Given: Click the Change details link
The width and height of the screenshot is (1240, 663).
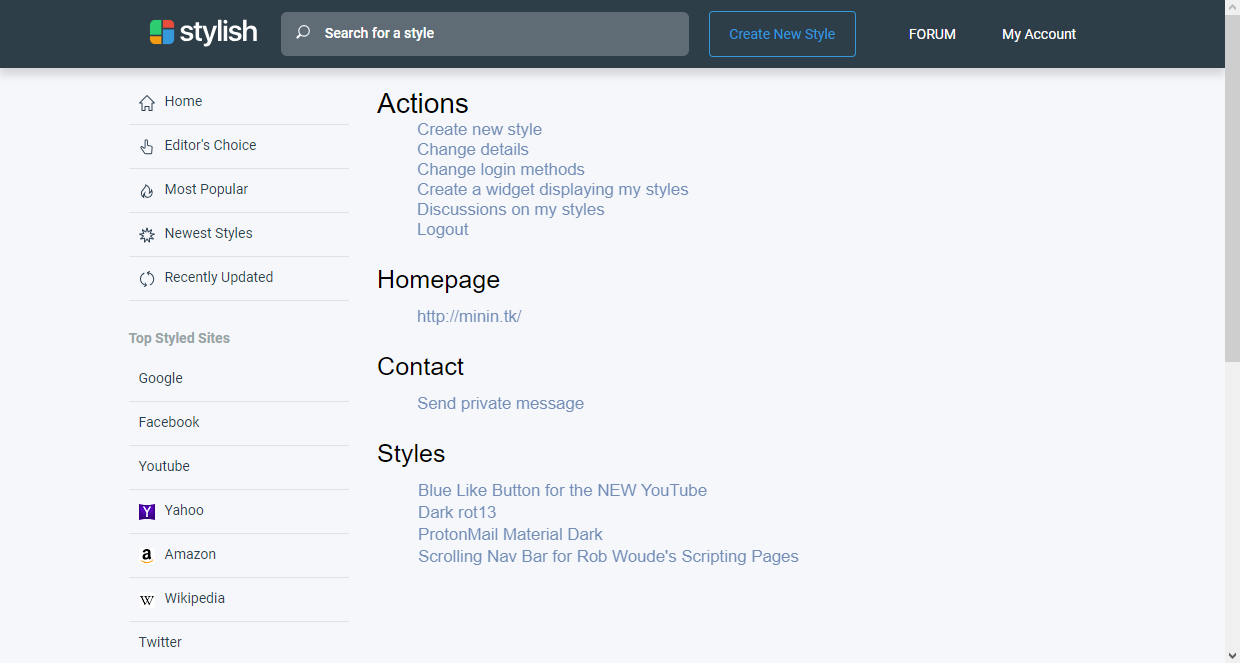Looking at the screenshot, I should (473, 149).
